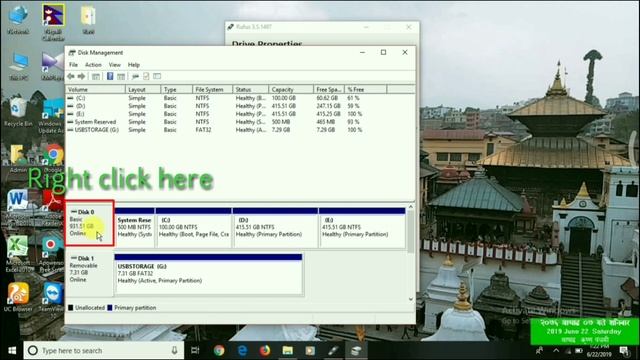640x360 pixels.
Task: Select the TeamViewer desktop icon
Action: [x=52, y=300]
